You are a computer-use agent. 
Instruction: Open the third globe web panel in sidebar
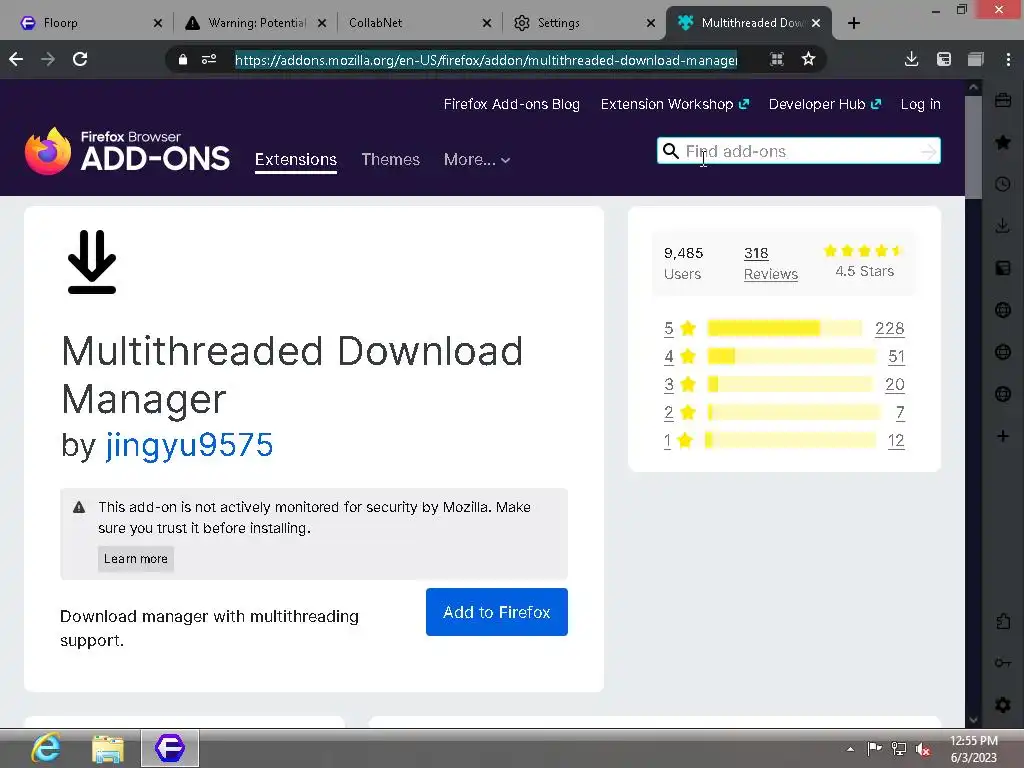pyautogui.click(x=1003, y=394)
